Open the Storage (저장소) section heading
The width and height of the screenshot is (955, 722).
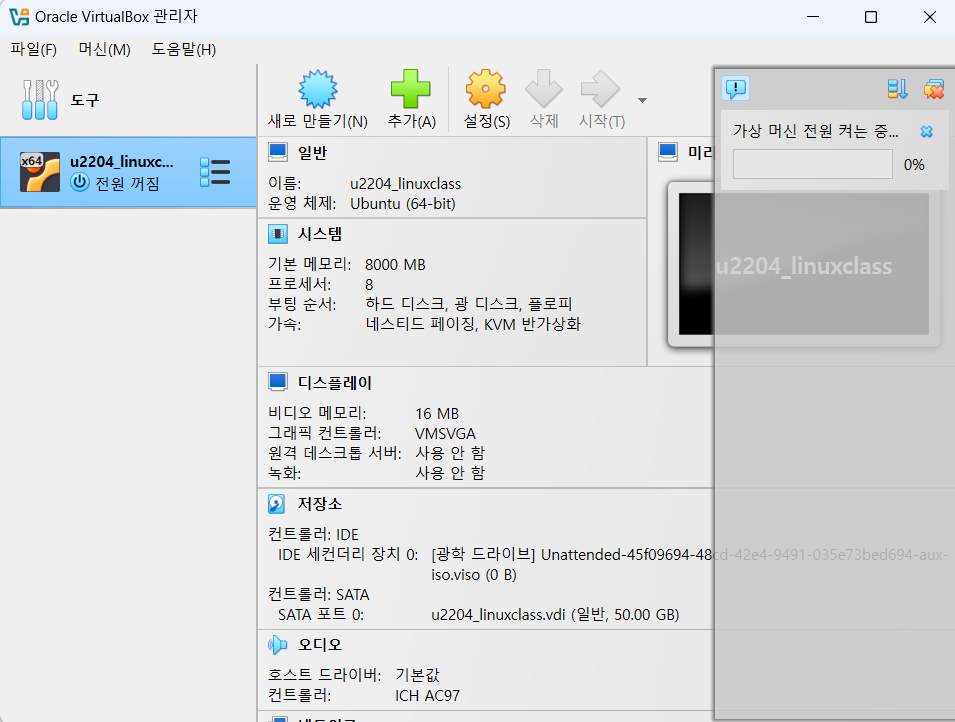click(x=320, y=504)
